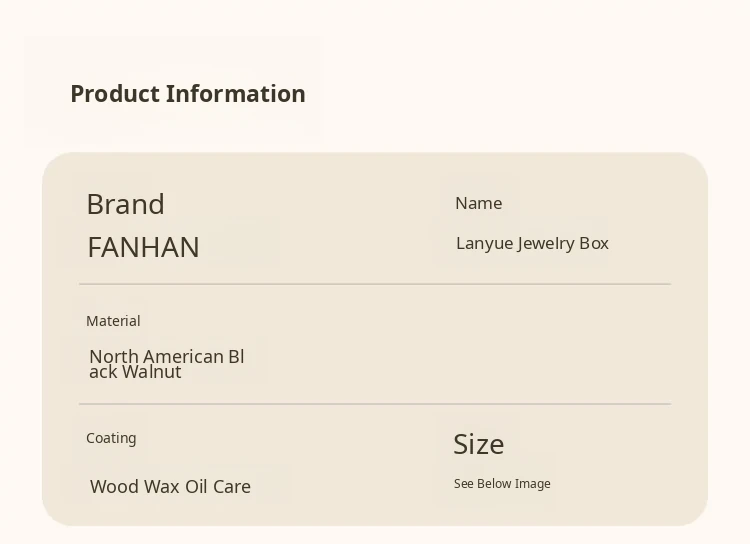Click the word Information in the heading

pyautogui.click(x=236, y=94)
